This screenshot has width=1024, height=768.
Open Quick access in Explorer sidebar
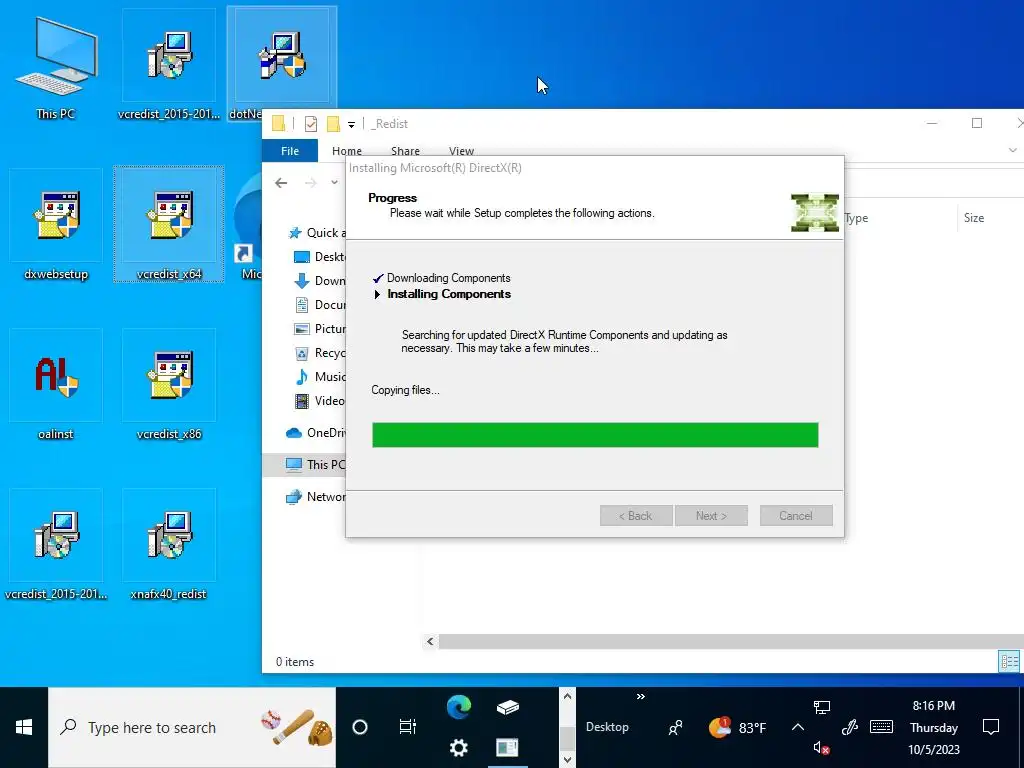click(x=317, y=233)
